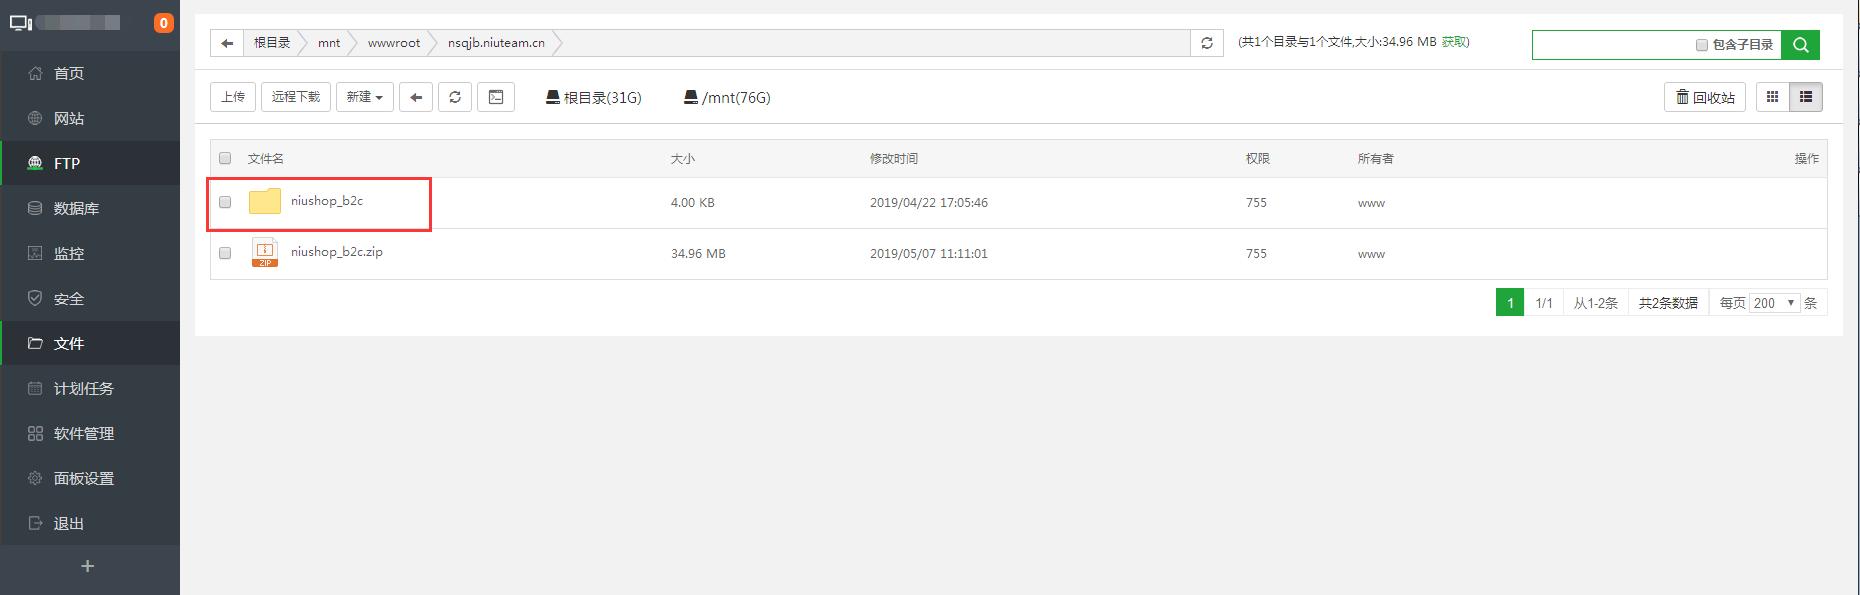
Task: Click the niushop_b2c.zip archive icon
Action: pyautogui.click(x=265, y=253)
